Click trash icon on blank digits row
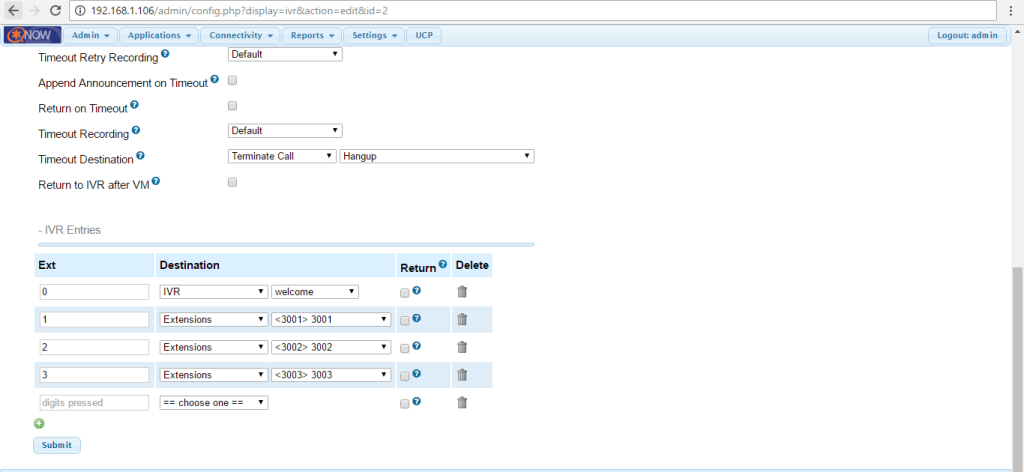The image size is (1024, 472). pyautogui.click(x=462, y=403)
